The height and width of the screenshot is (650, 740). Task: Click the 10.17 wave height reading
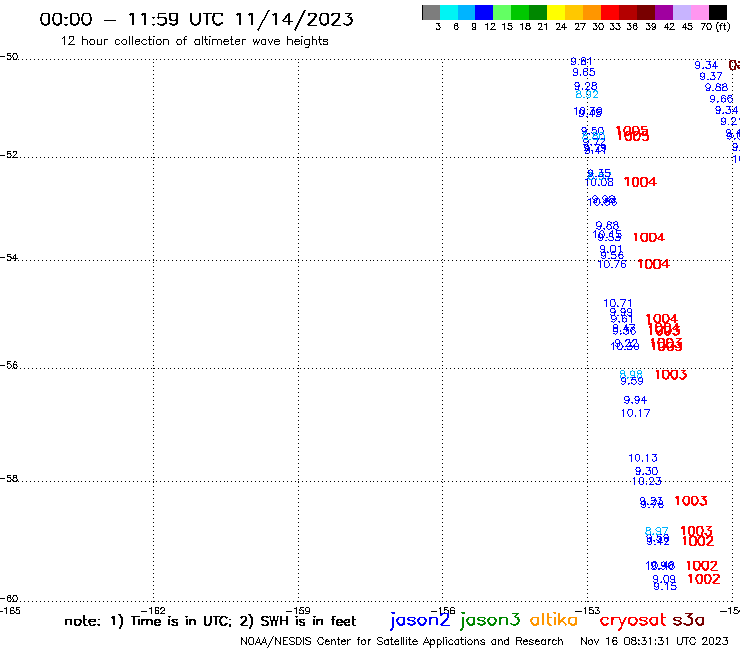(635, 413)
